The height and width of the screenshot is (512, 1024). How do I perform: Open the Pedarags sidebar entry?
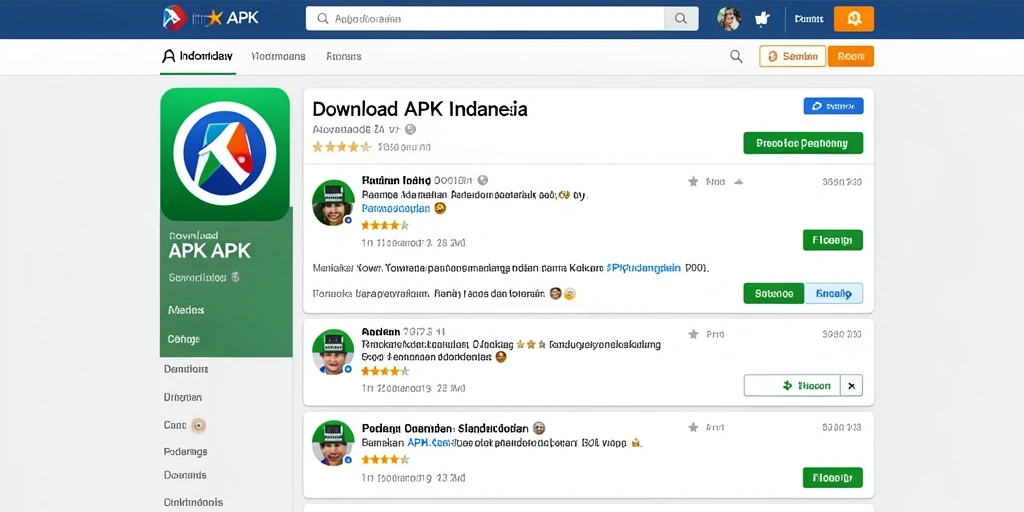[185, 451]
